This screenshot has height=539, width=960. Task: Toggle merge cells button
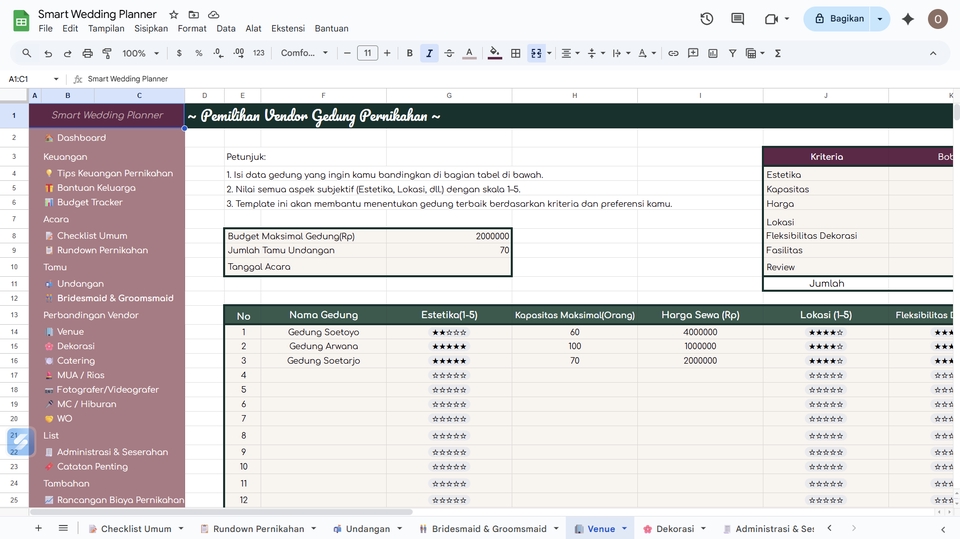[x=536, y=53]
